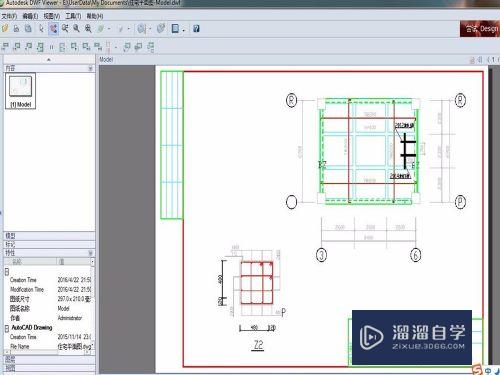This screenshot has height=375, width=500.
Task: Collapse the 内容 contents panel chevron
Action: click(x=90, y=68)
